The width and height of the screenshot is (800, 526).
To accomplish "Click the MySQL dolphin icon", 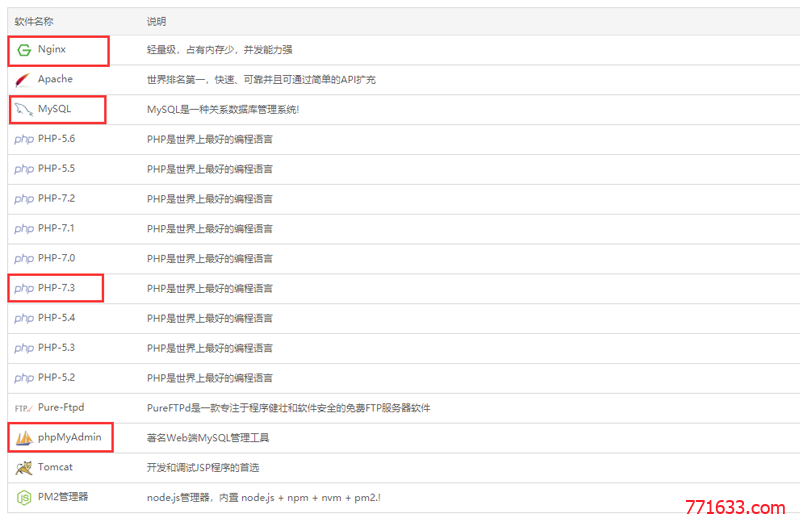I will 23,109.
